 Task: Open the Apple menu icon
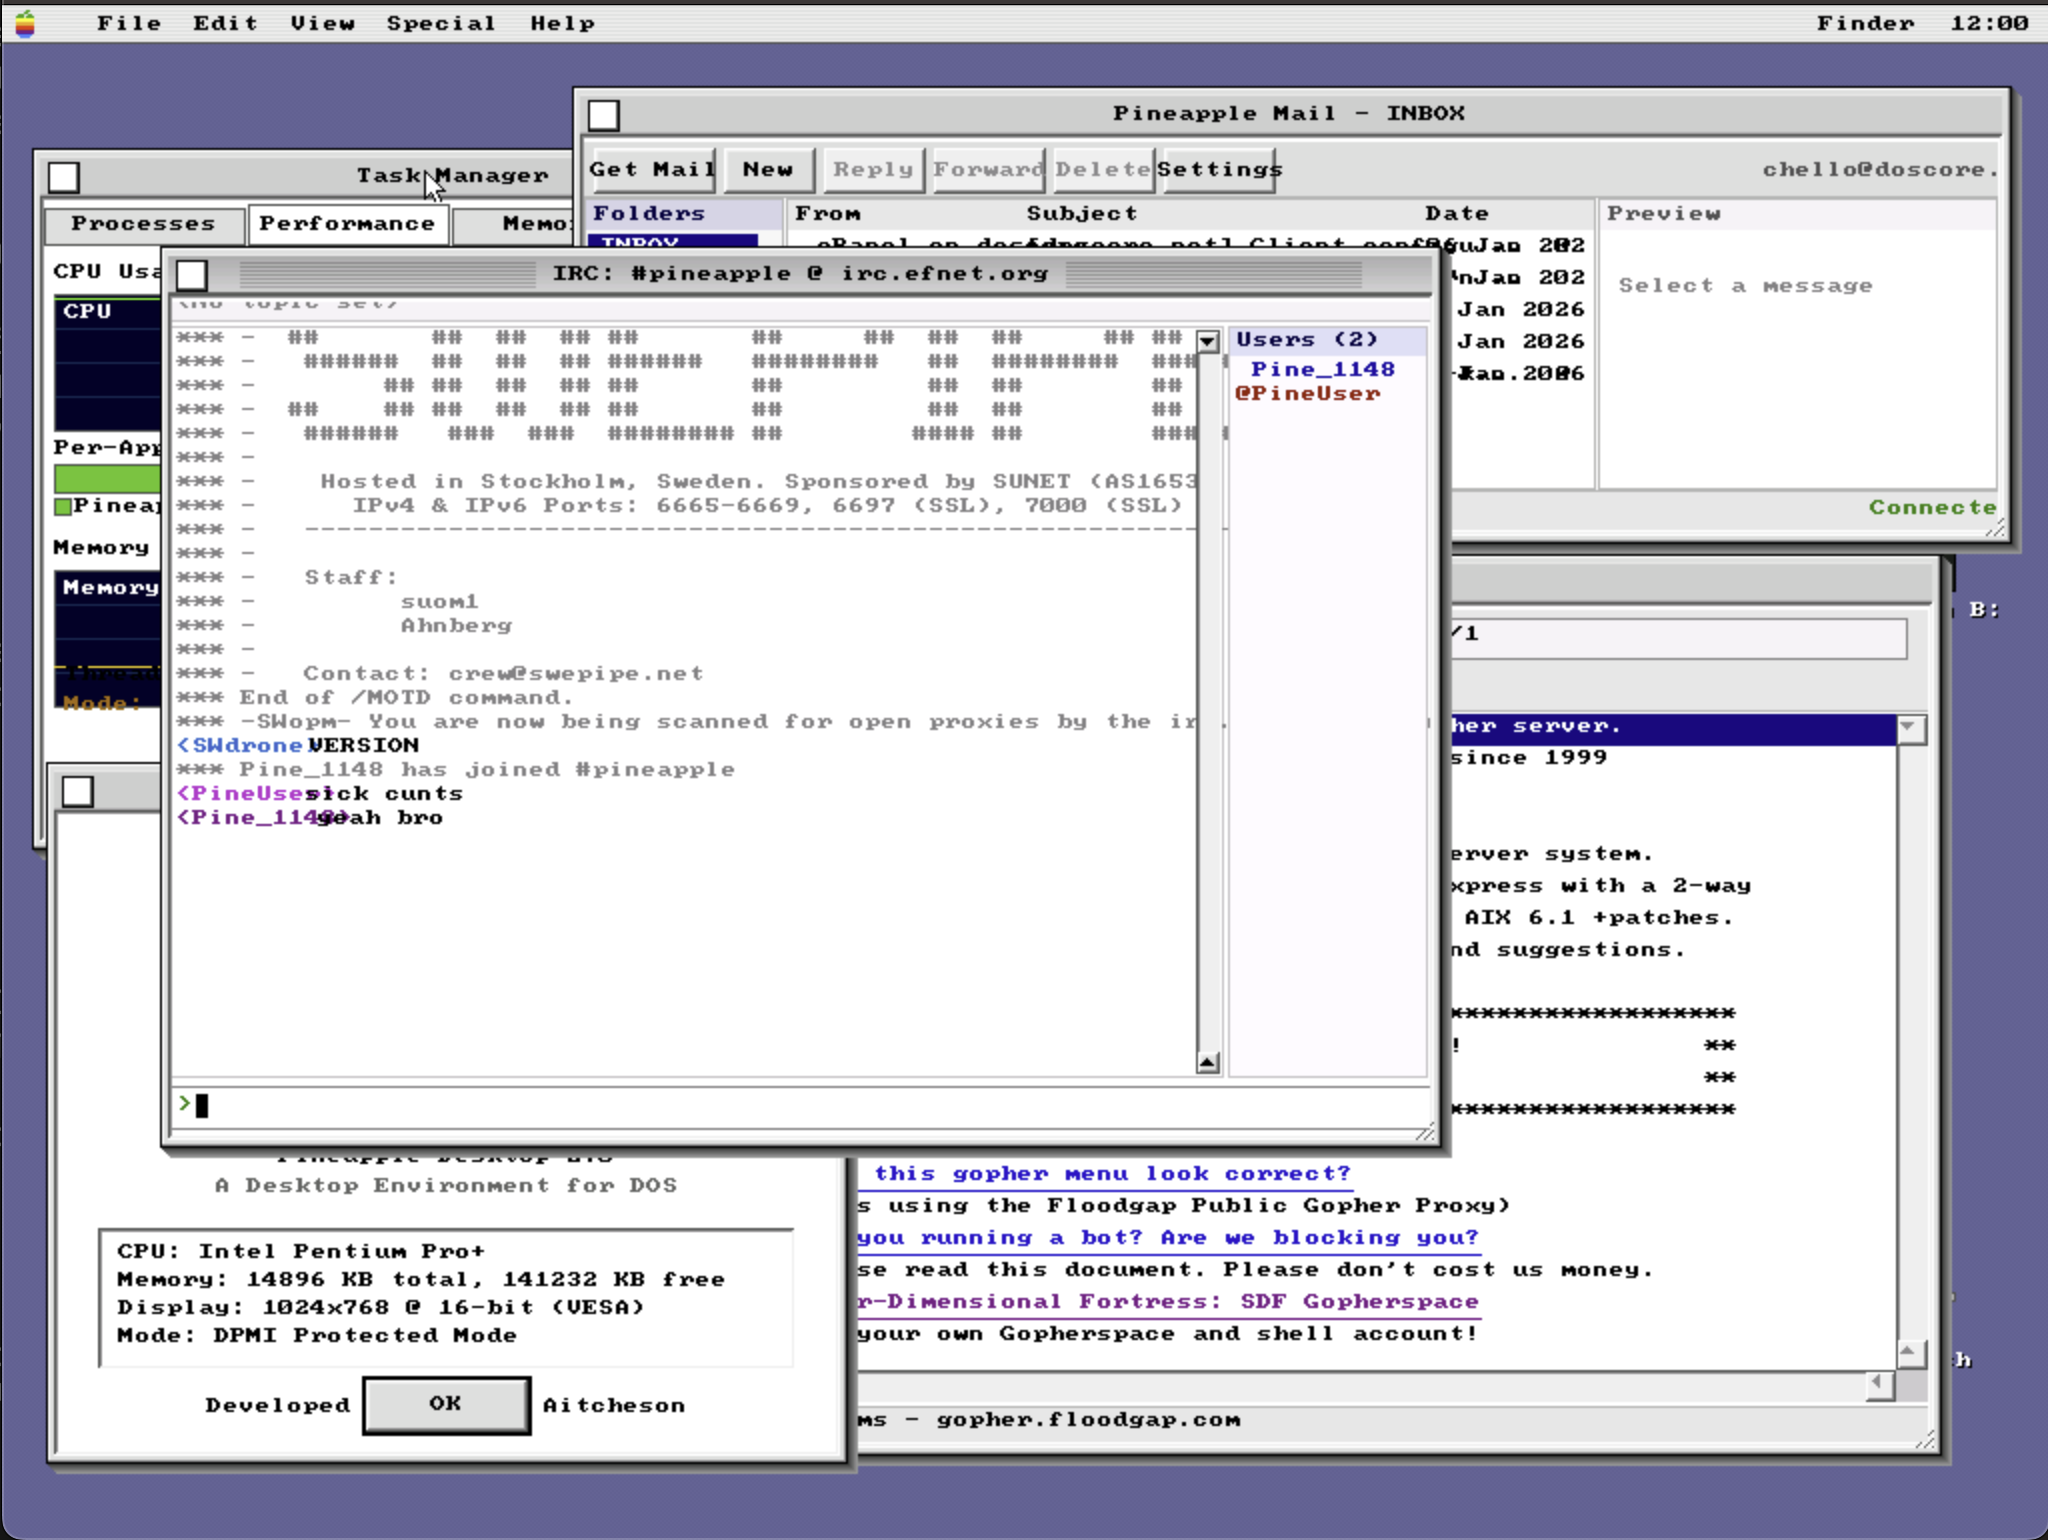point(25,23)
